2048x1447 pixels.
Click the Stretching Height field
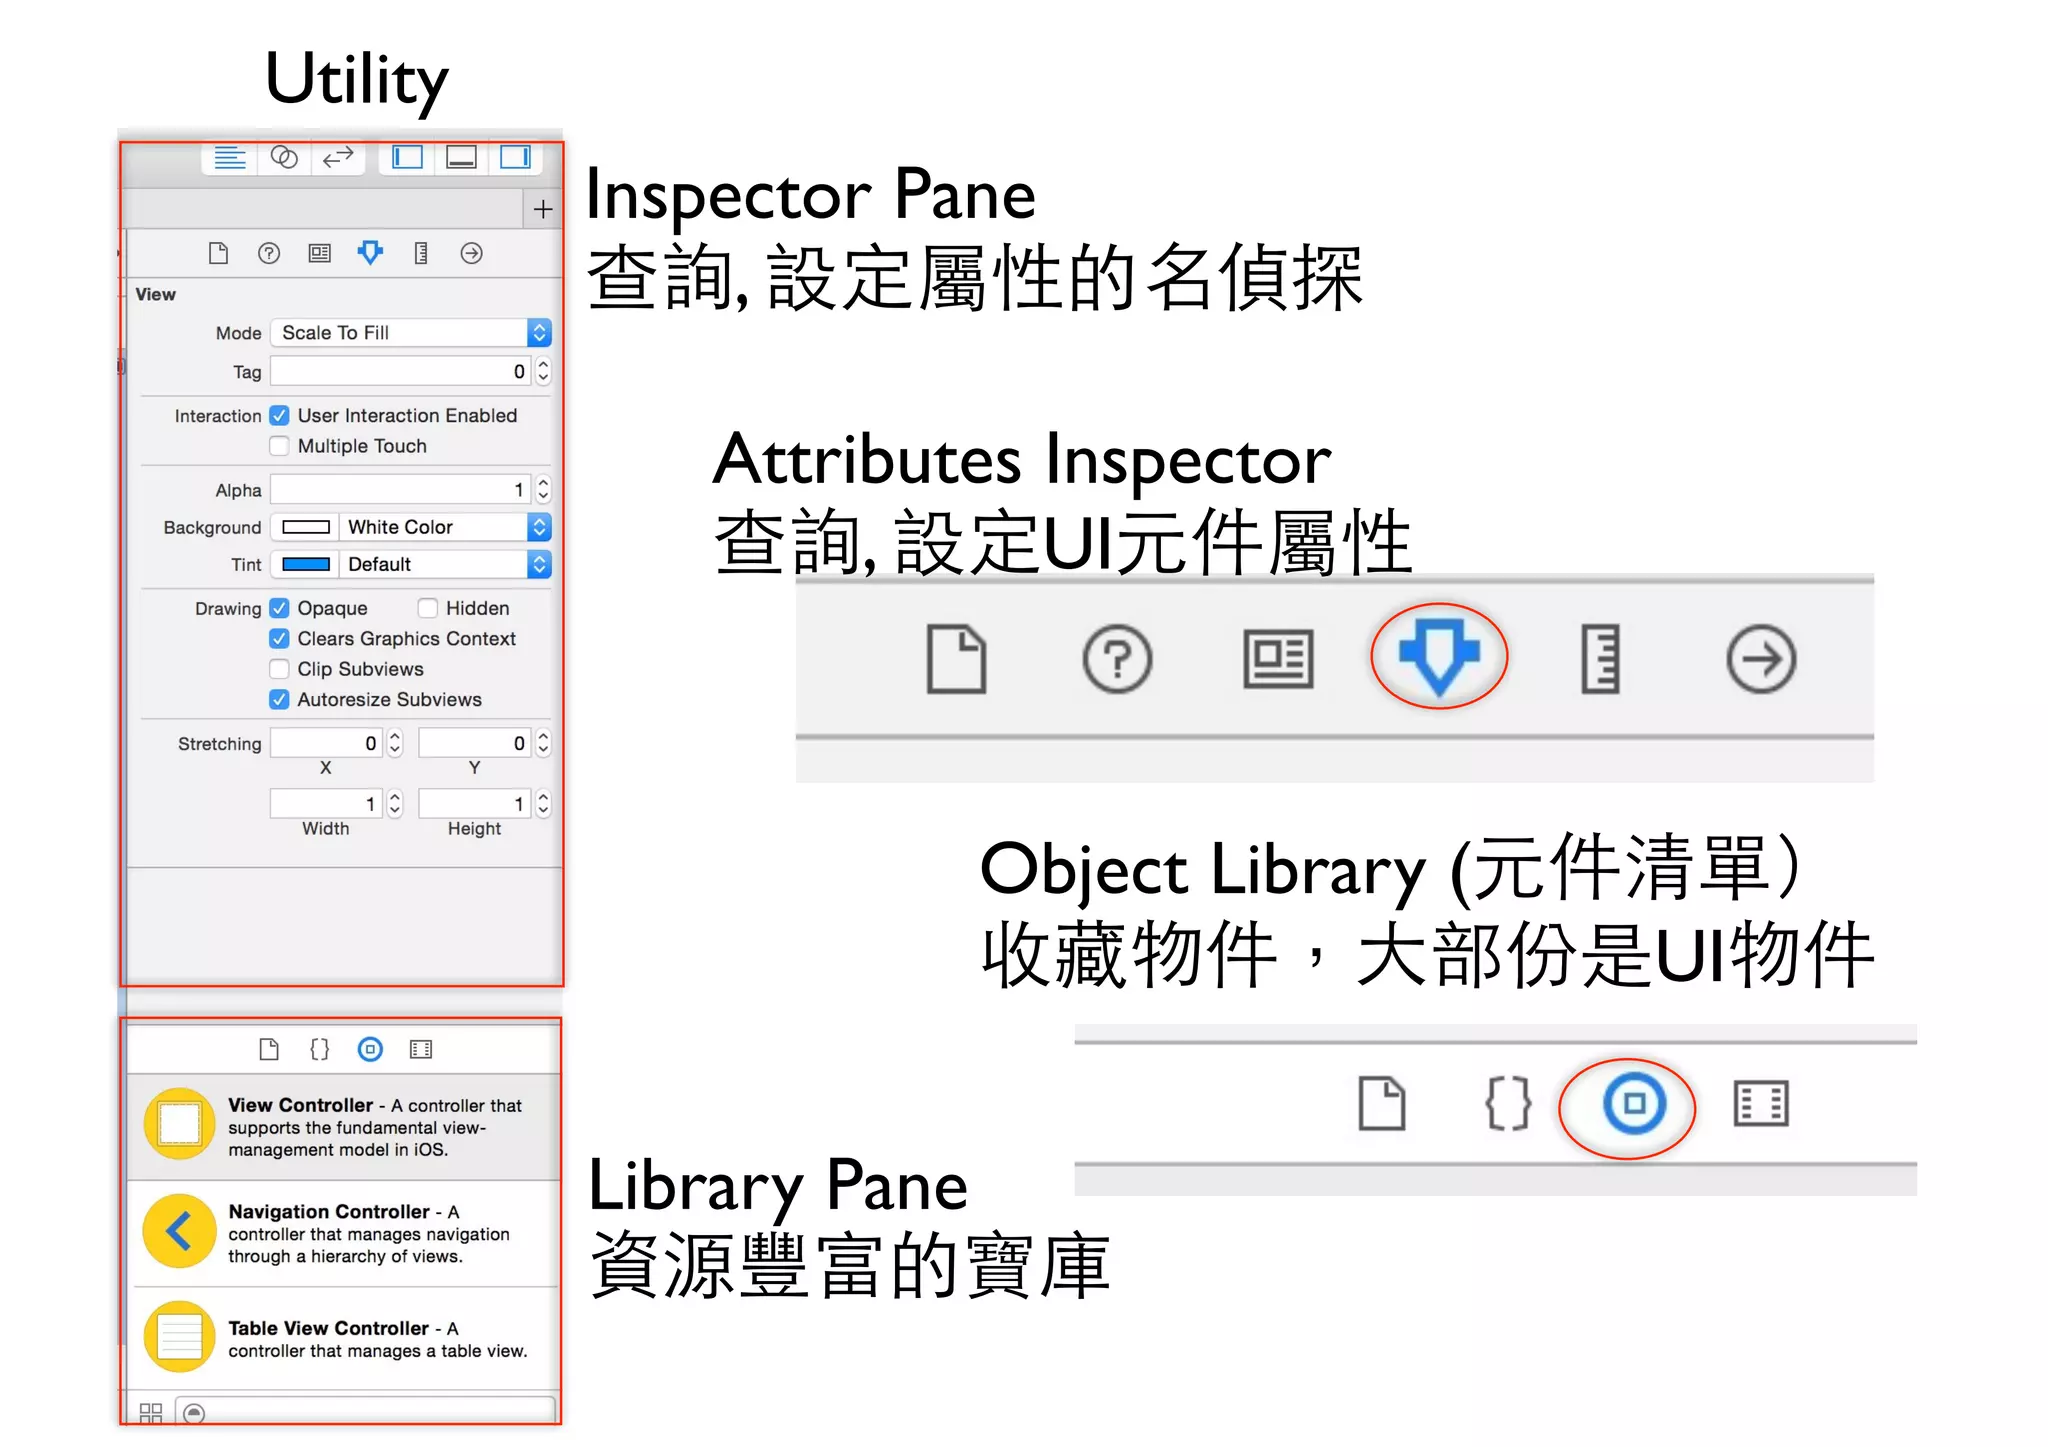[474, 804]
